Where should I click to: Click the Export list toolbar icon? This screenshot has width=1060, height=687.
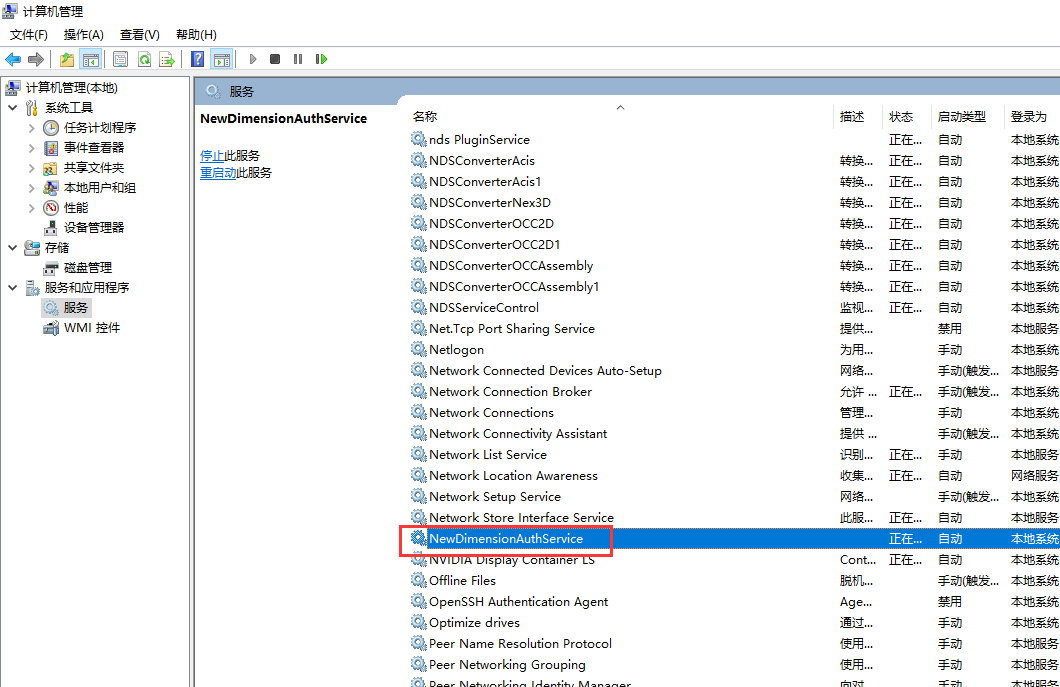(167, 59)
